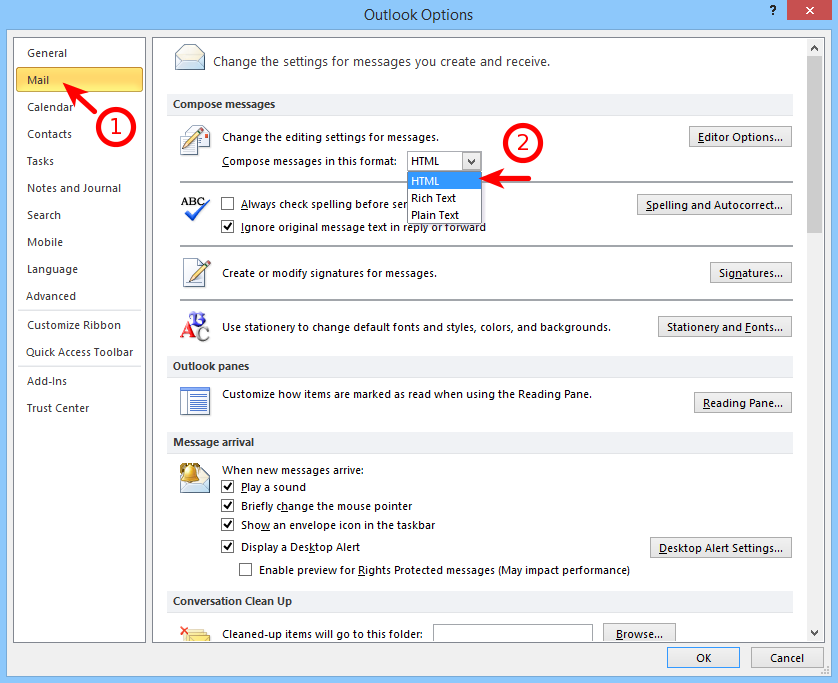This screenshot has height=683, width=838.
Task: Click the Outlook panes section header
Action: point(479,366)
